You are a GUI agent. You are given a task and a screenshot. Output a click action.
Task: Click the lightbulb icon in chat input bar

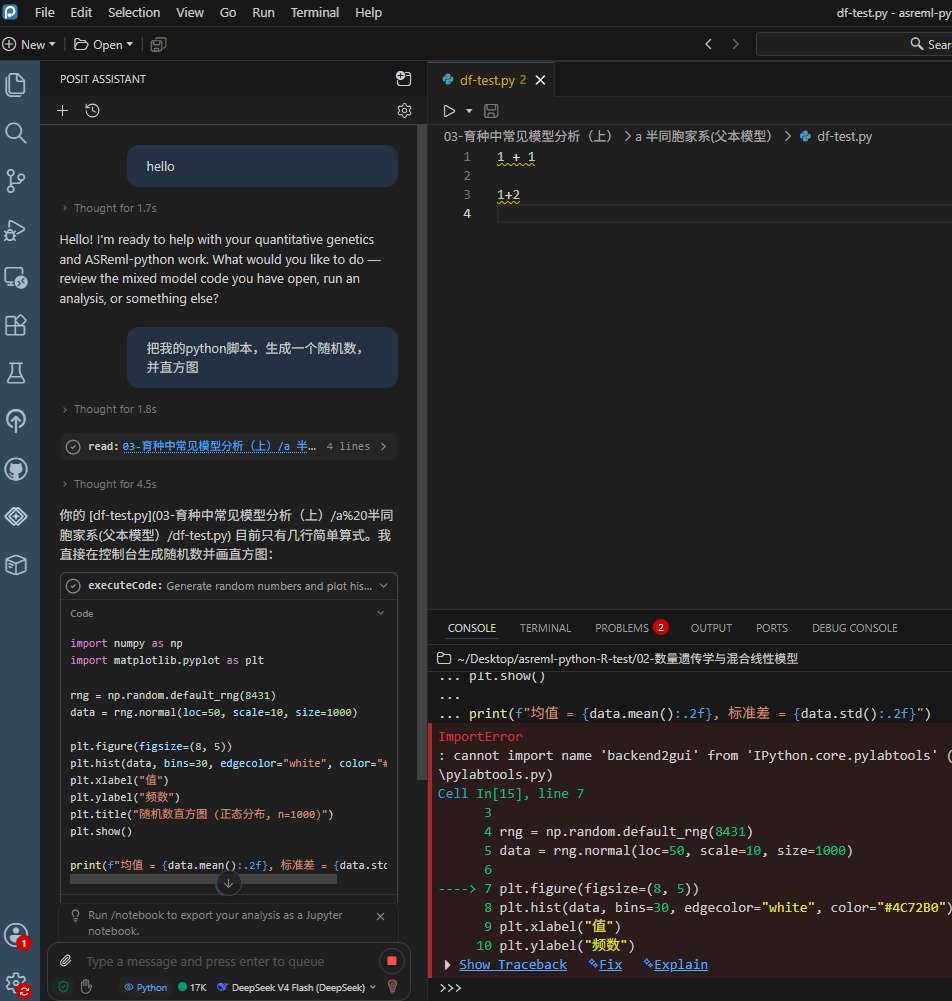[393, 987]
